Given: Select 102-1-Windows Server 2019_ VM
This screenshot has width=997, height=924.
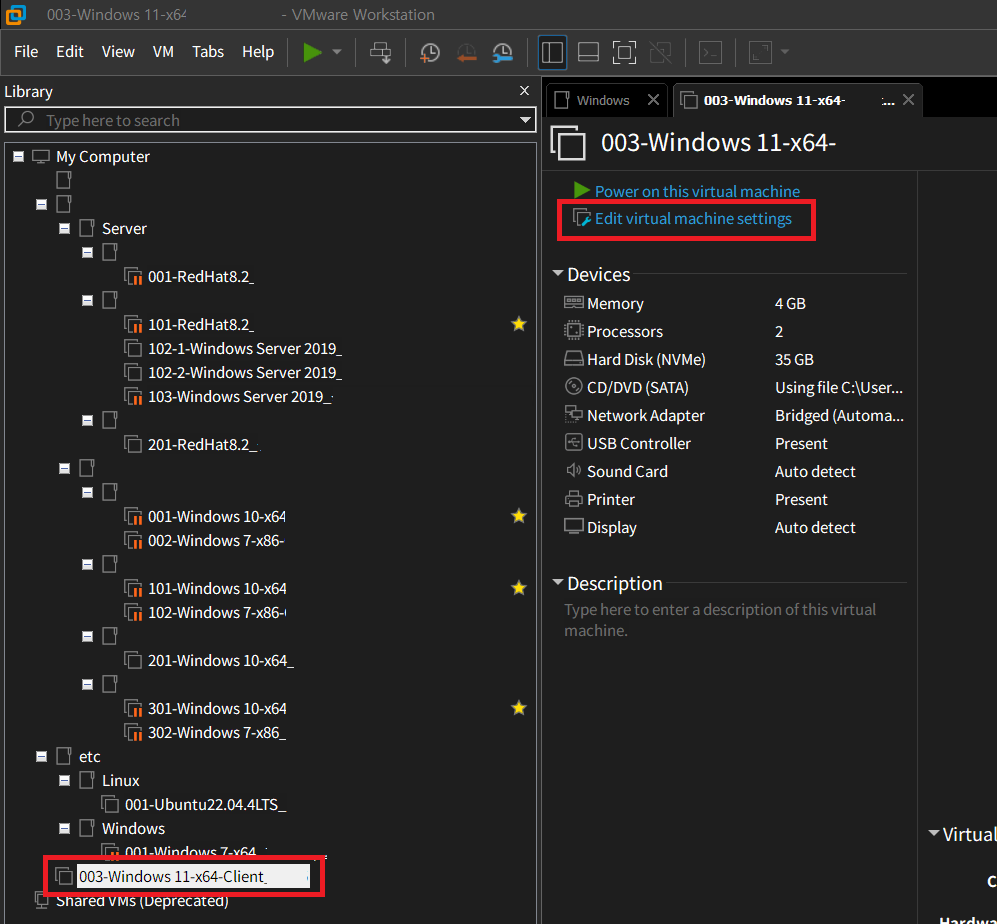Looking at the screenshot, I should (244, 348).
